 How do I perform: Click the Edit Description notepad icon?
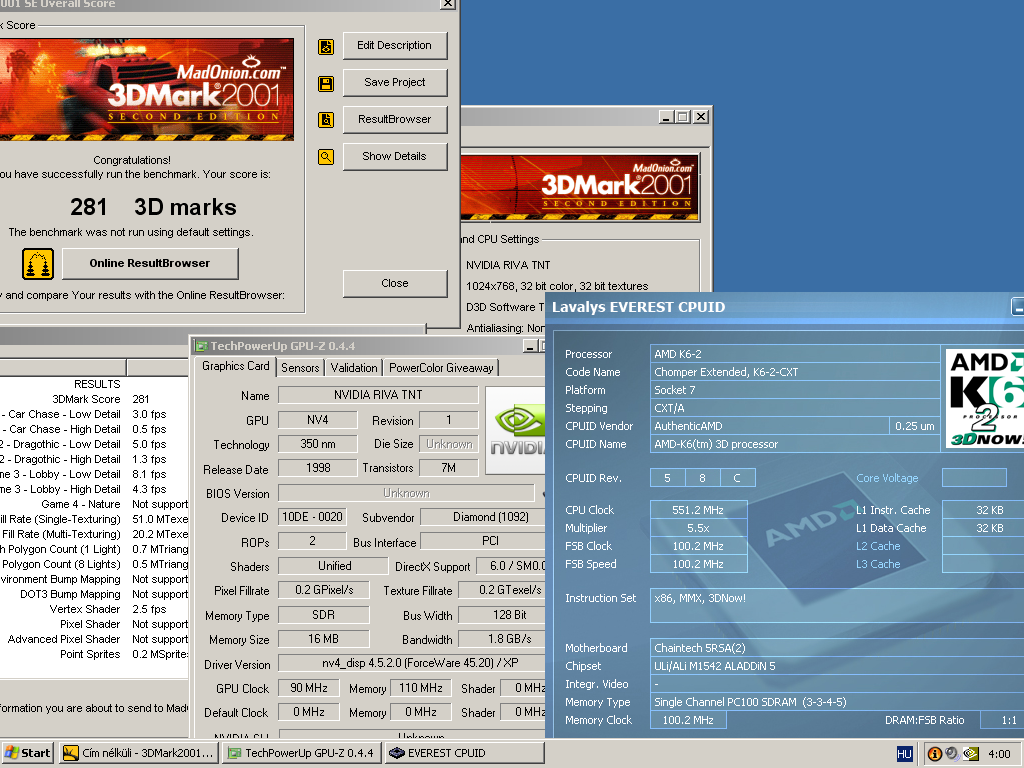click(326, 47)
